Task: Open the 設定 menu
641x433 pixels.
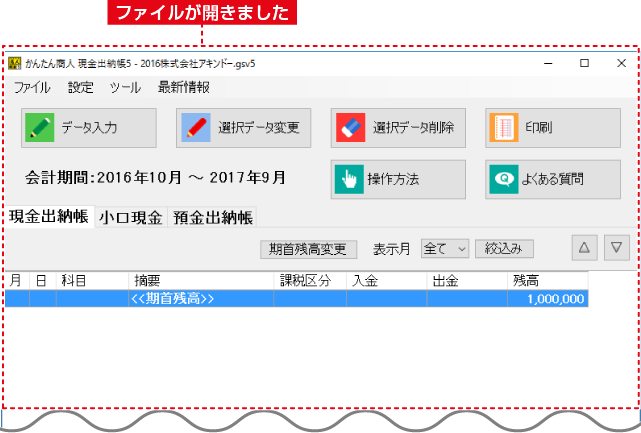Action: tap(81, 87)
